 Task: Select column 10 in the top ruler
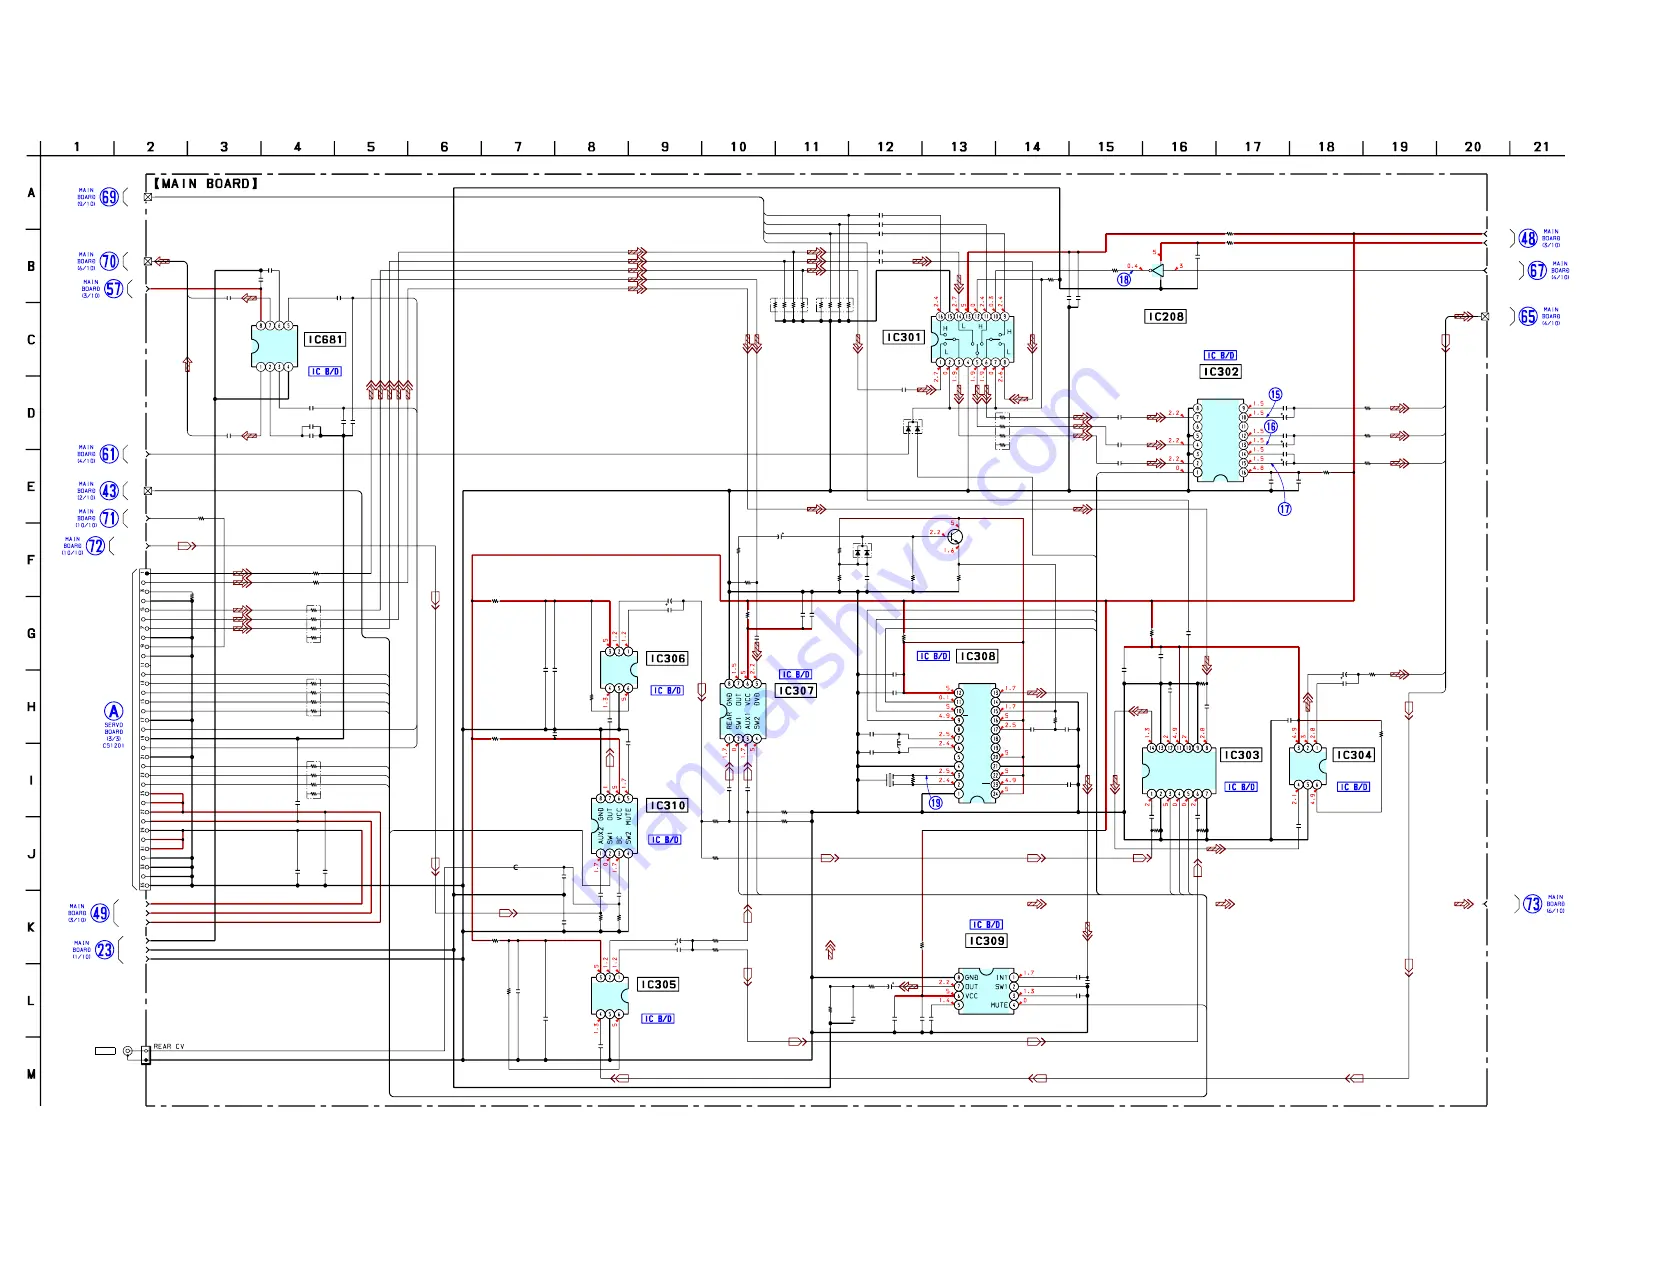tap(738, 147)
